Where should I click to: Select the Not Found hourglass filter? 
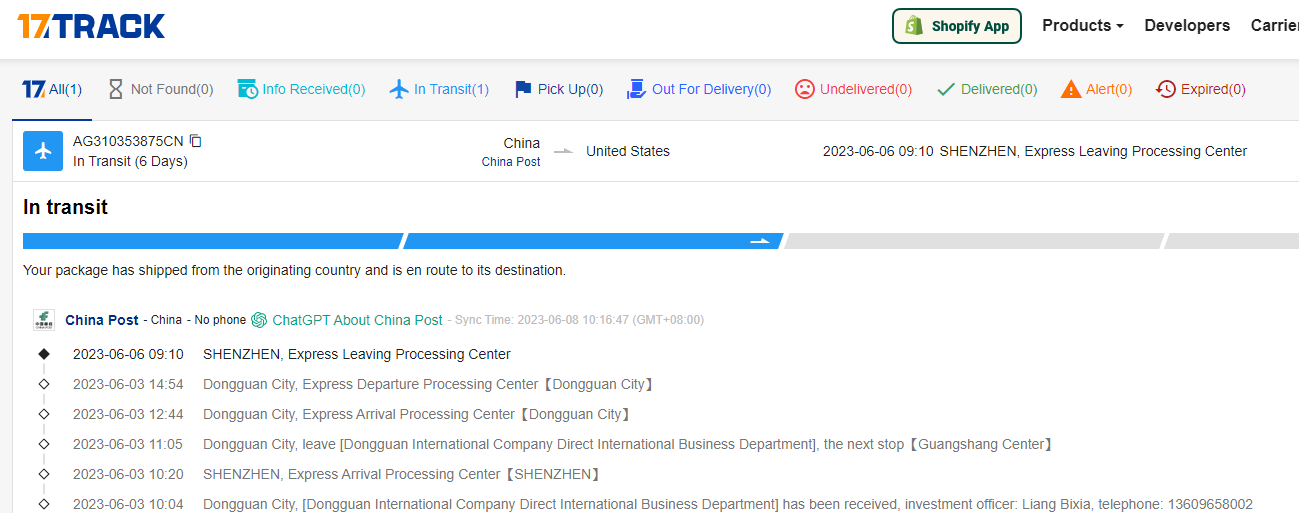[x=160, y=89]
